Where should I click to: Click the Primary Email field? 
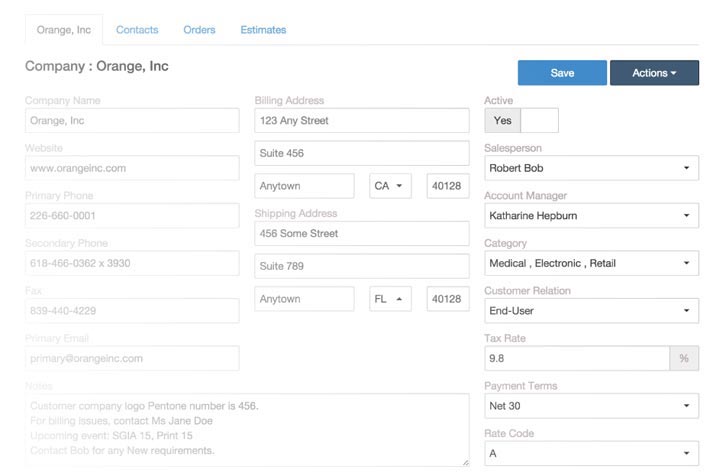(x=132, y=358)
